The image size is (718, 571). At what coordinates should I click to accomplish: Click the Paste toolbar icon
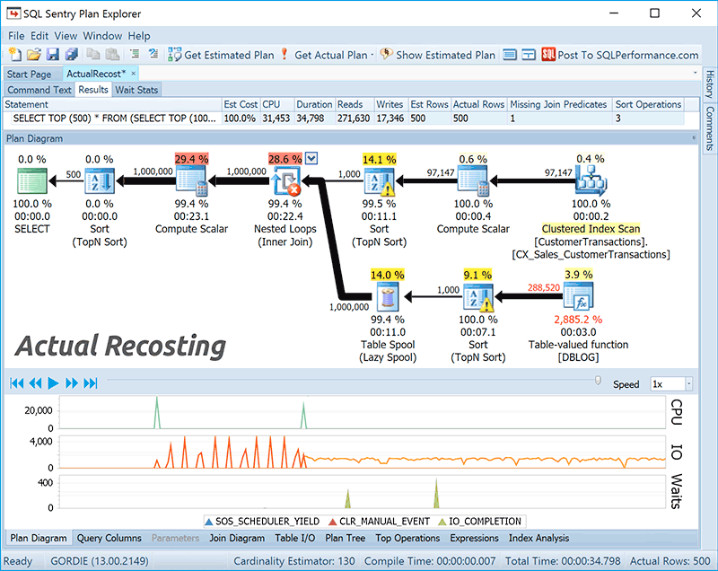(x=112, y=54)
